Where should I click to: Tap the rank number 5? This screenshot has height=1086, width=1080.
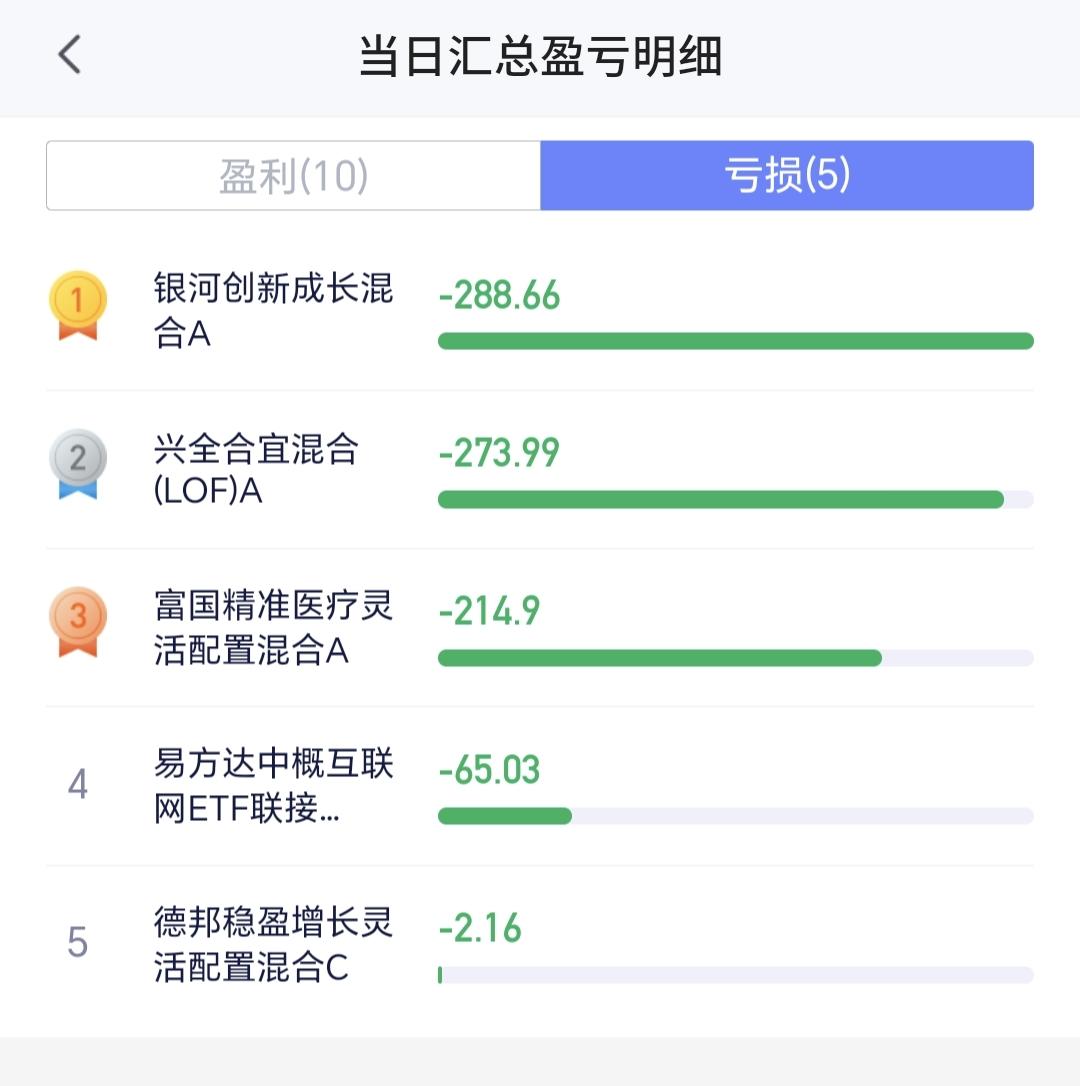(77, 943)
